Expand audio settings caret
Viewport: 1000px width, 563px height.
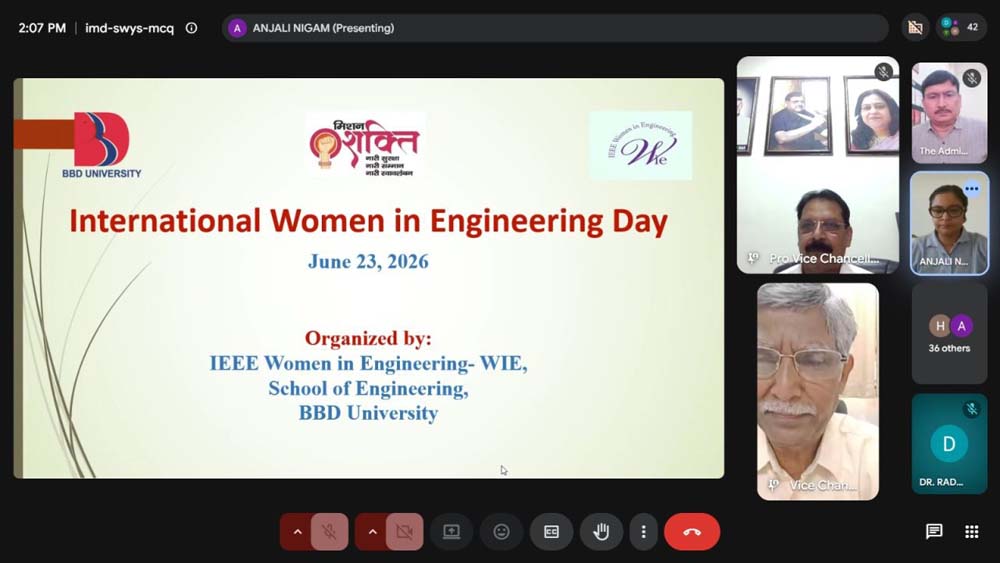tap(297, 532)
